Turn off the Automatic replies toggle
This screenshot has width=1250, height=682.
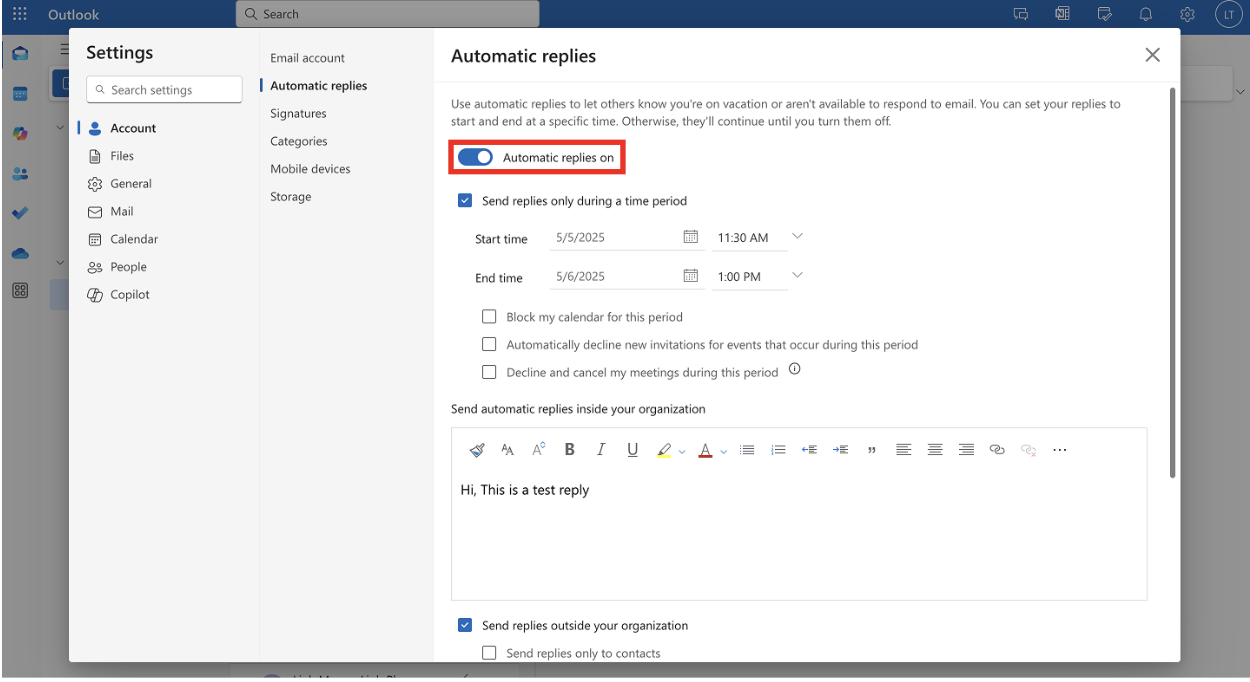pyautogui.click(x=475, y=157)
